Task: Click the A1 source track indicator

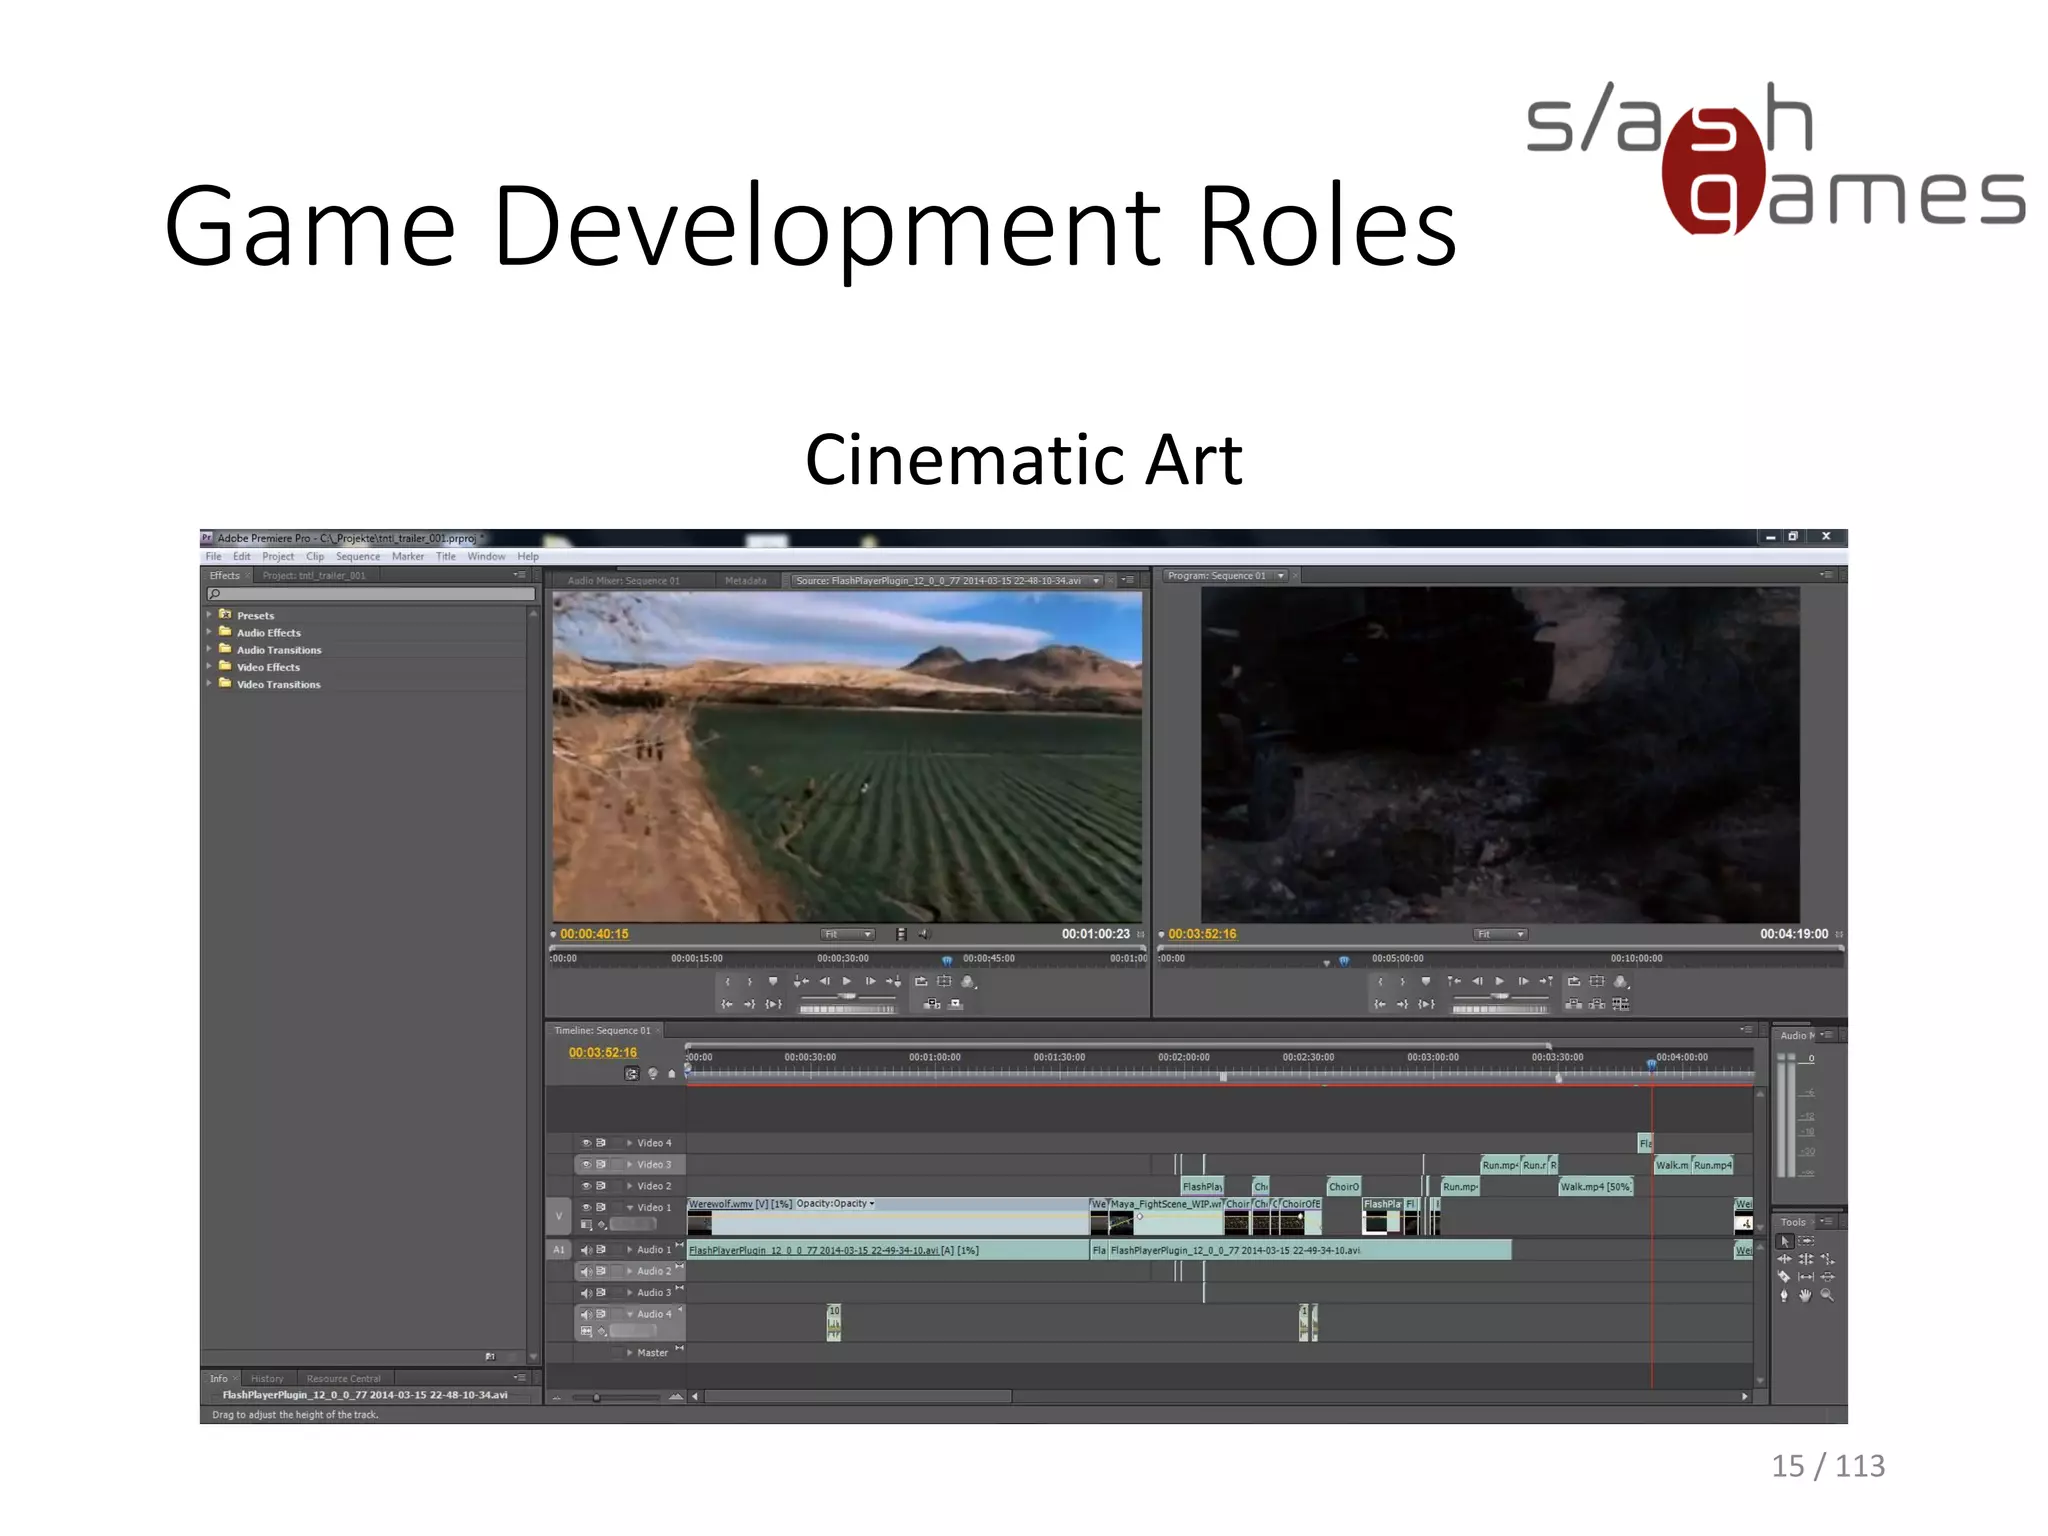Action: click(x=559, y=1250)
